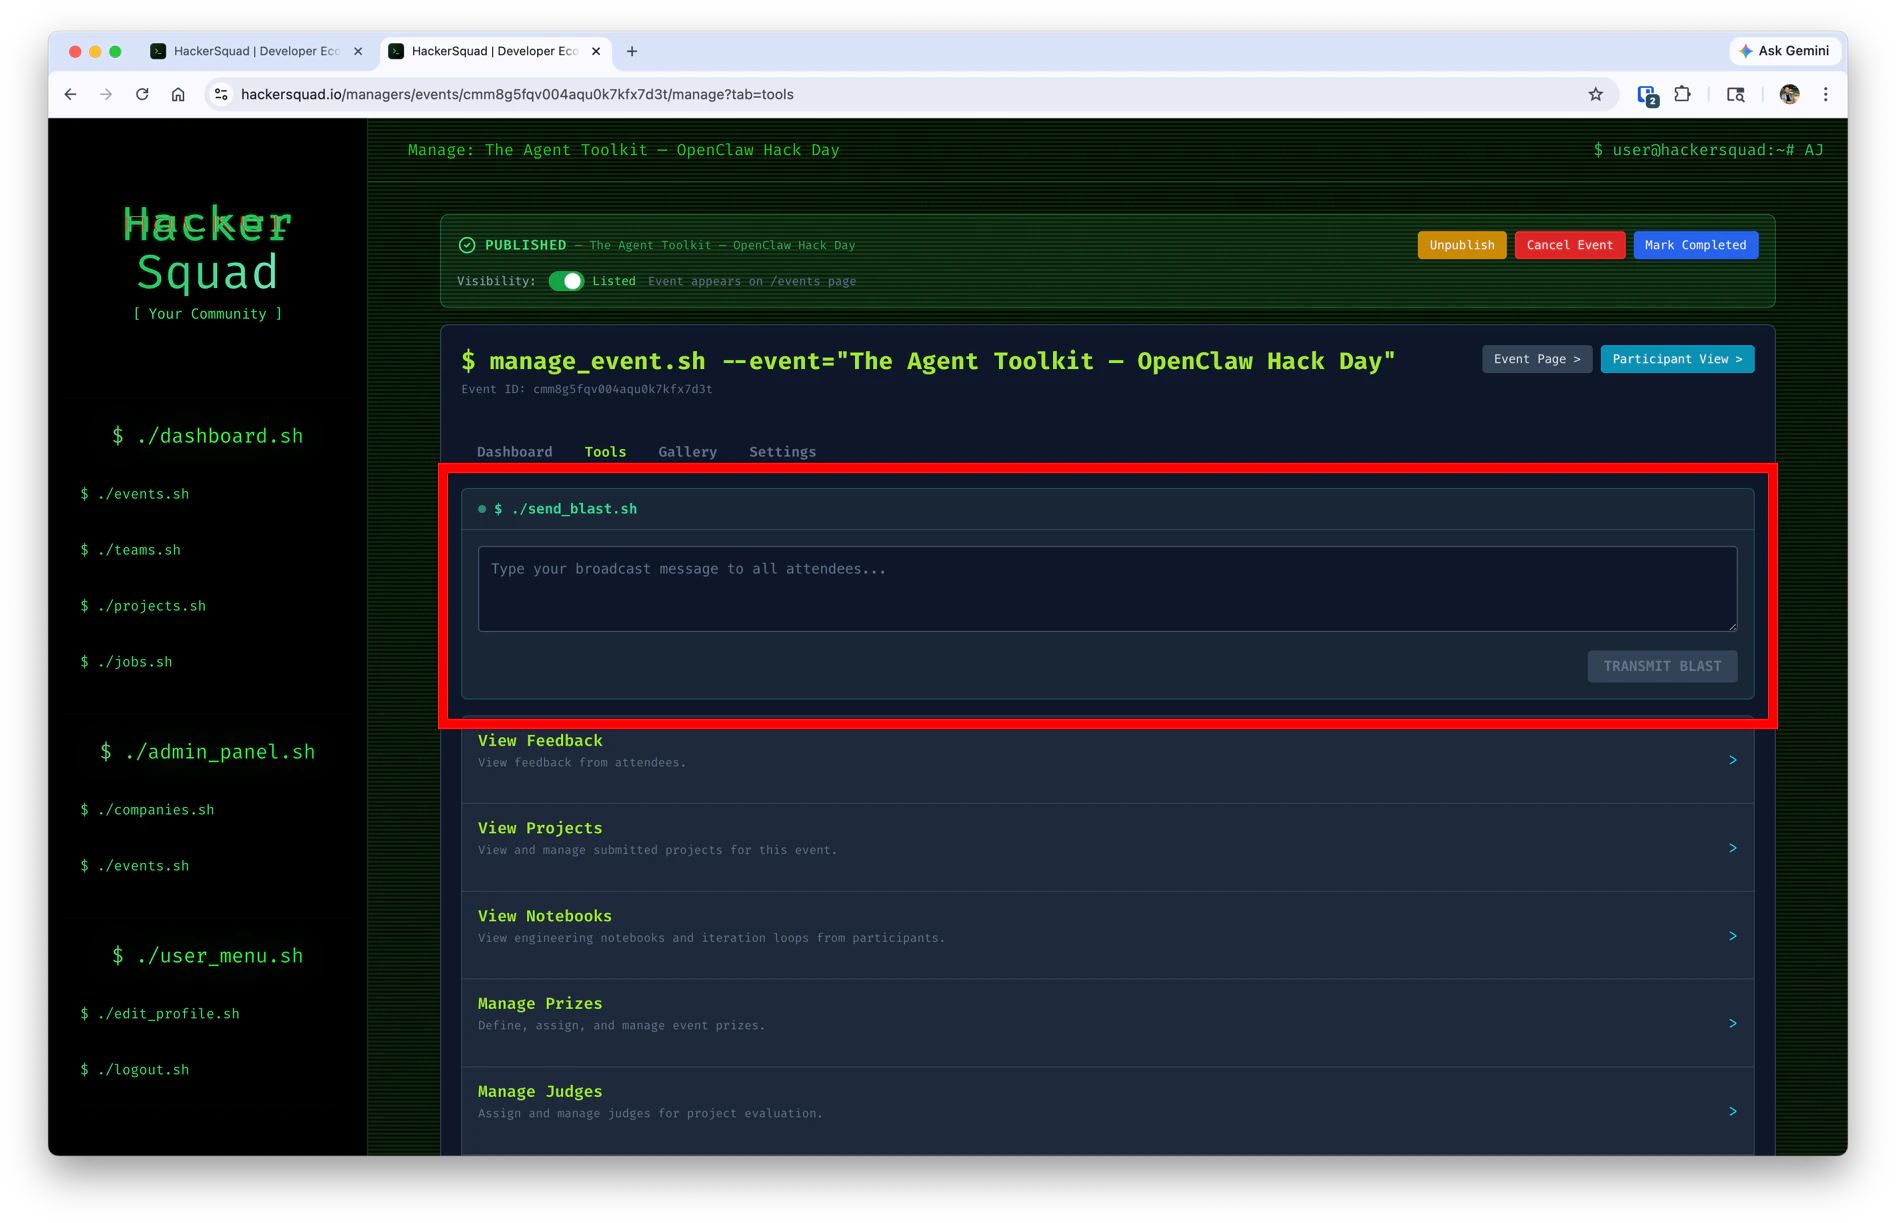
Task: Open the tab search side panel icon
Action: 1736,94
